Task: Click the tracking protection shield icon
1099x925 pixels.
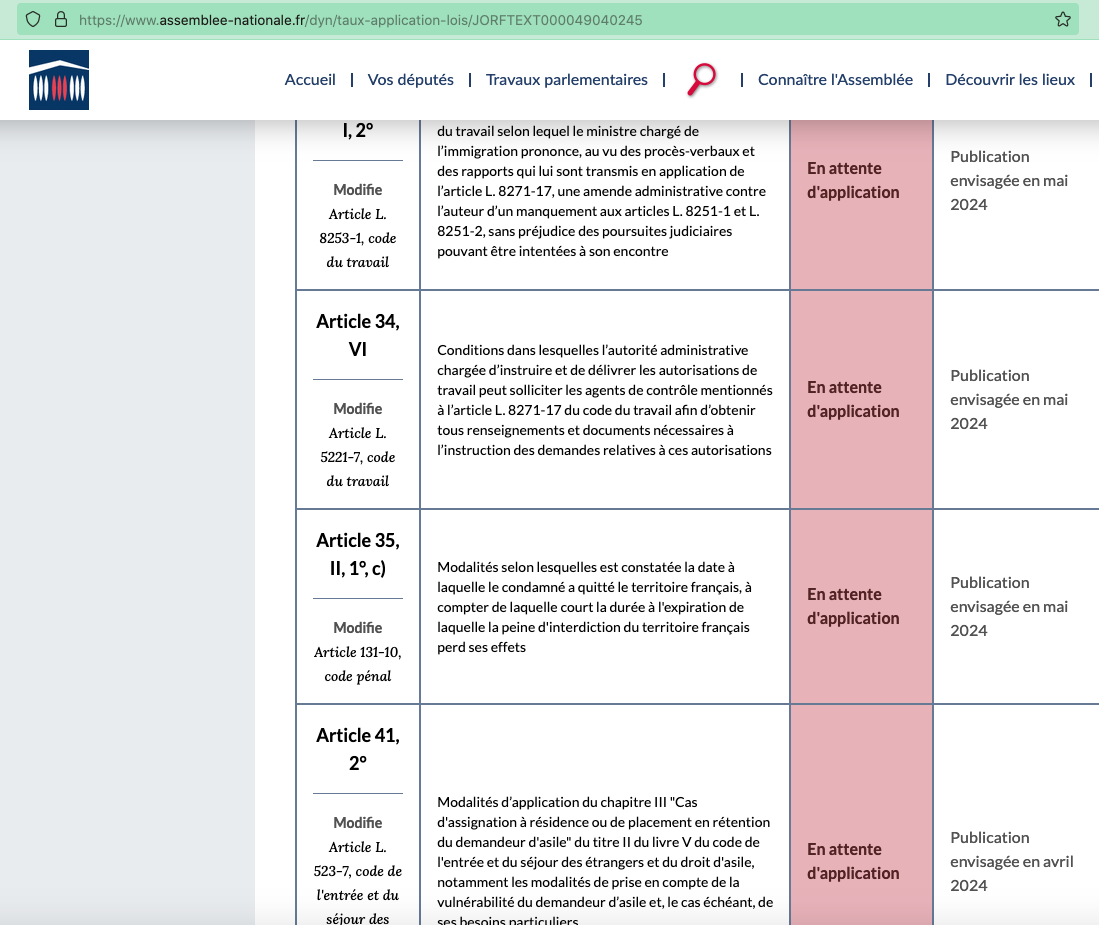Action: coord(34,19)
